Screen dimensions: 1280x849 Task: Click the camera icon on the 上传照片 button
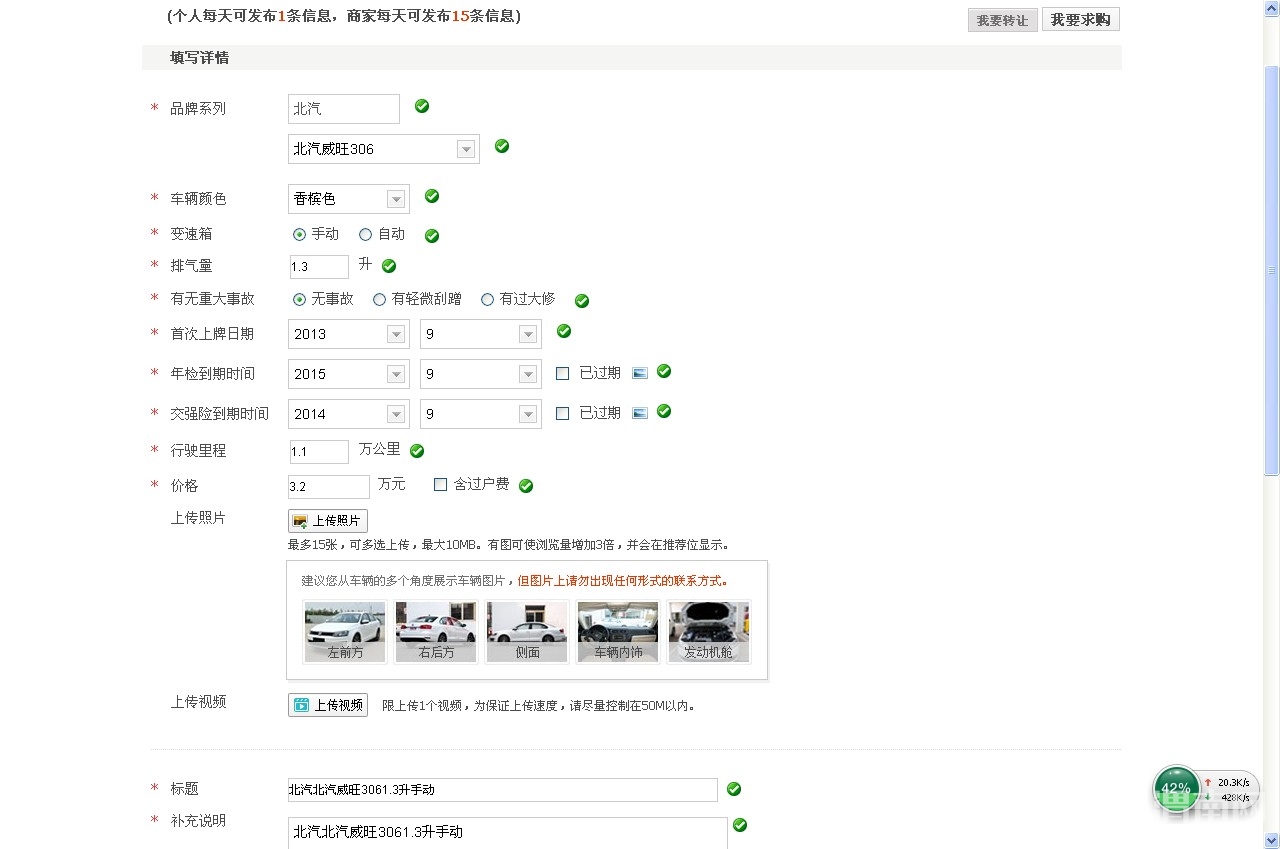[299, 520]
